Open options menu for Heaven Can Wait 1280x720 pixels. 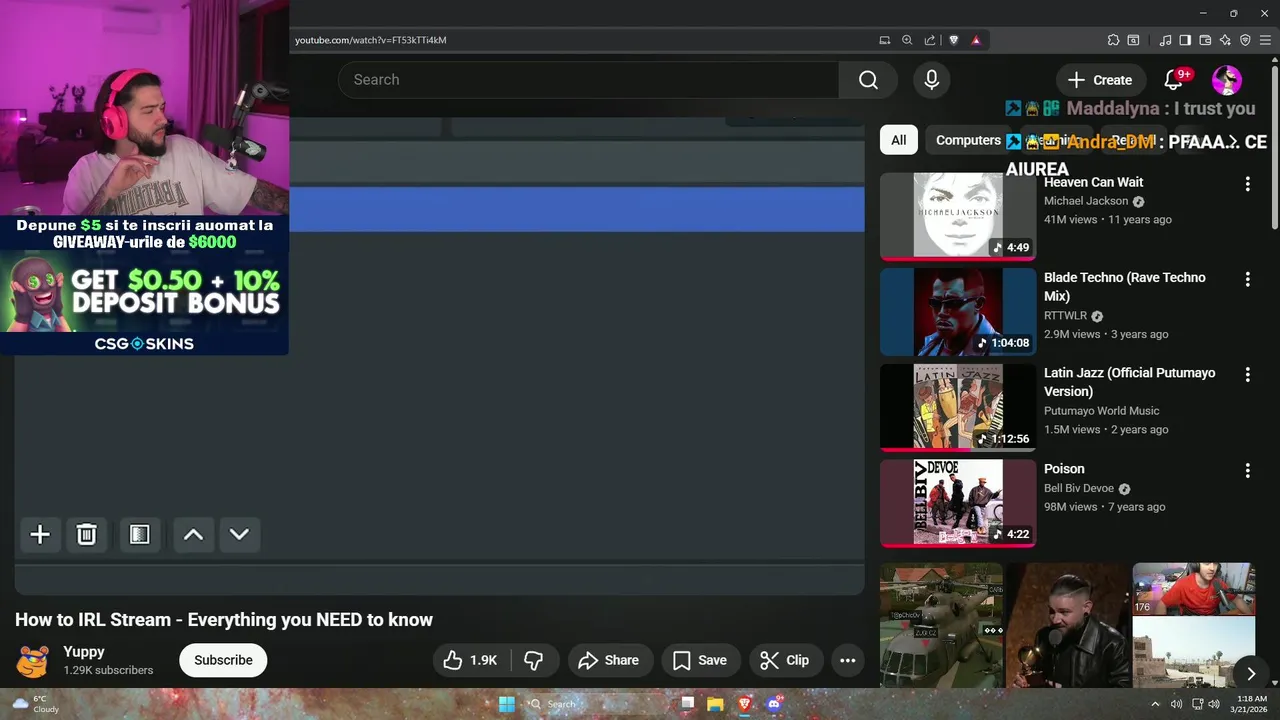pos(1247,184)
